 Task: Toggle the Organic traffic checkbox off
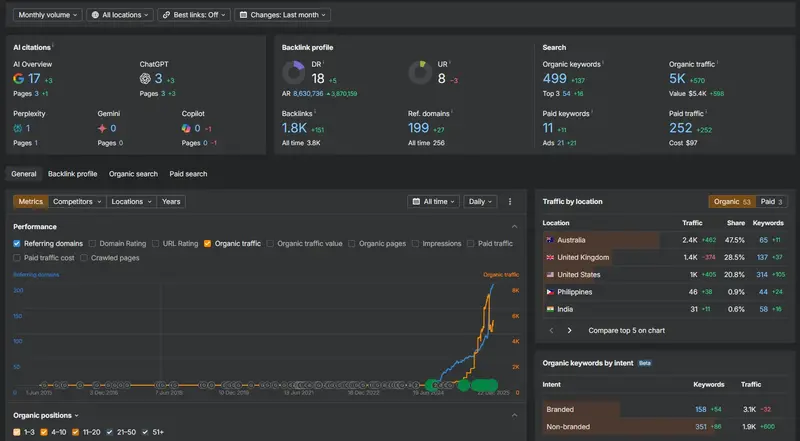(x=207, y=243)
